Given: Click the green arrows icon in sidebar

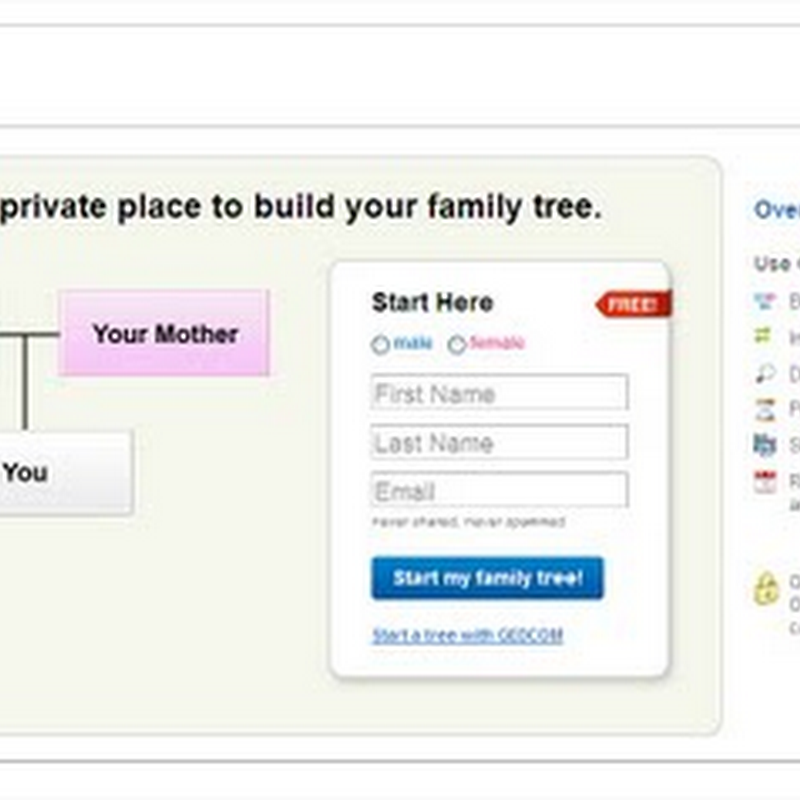Looking at the screenshot, I should [x=763, y=336].
